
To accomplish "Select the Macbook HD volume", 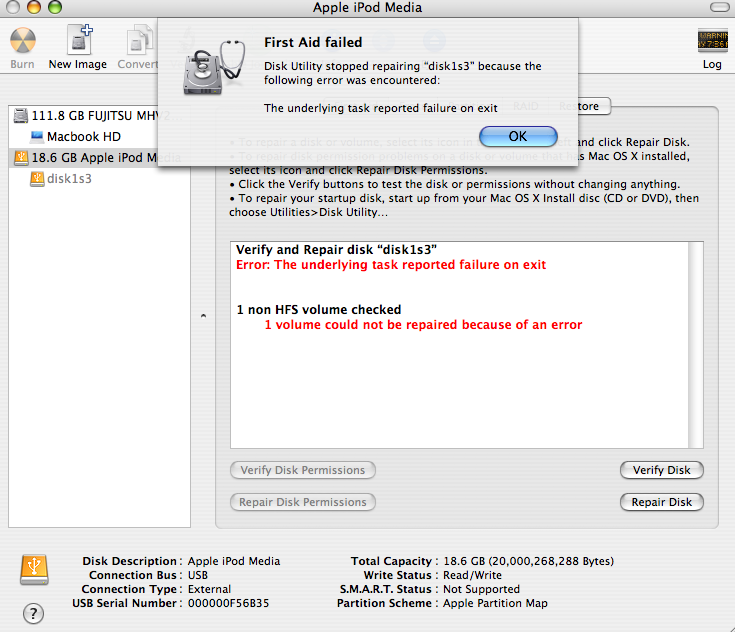I will [75, 136].
